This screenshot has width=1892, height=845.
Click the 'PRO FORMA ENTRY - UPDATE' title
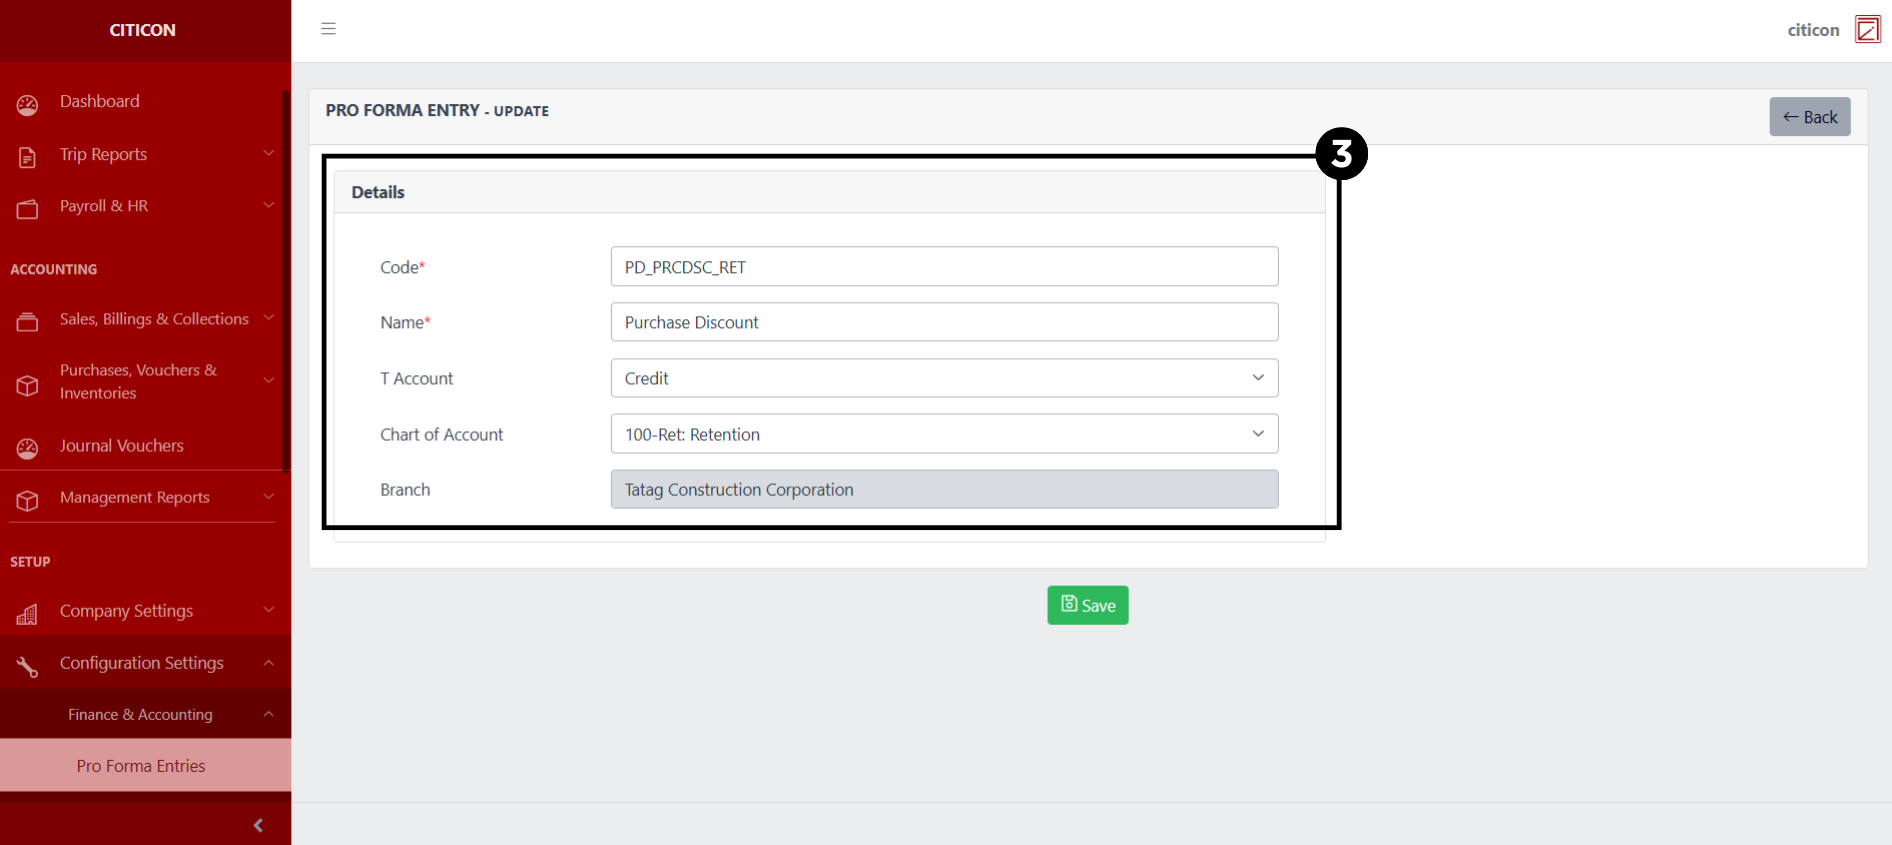coord(437,110)
